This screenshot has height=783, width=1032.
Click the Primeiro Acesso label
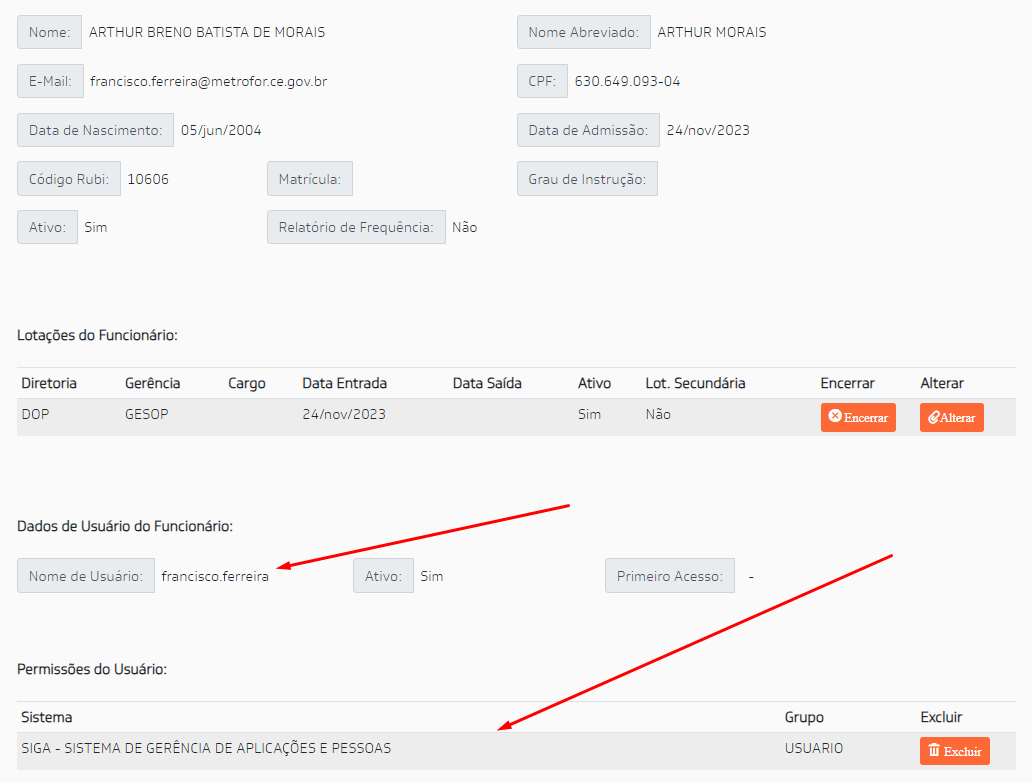click(669, 576)
